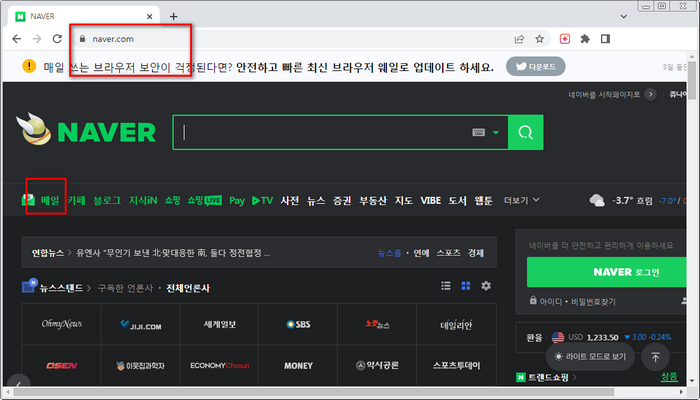The image size is (700, 400).
Task: Open 쇼핑LIVE in the service menu
Action: pos(204,200)
